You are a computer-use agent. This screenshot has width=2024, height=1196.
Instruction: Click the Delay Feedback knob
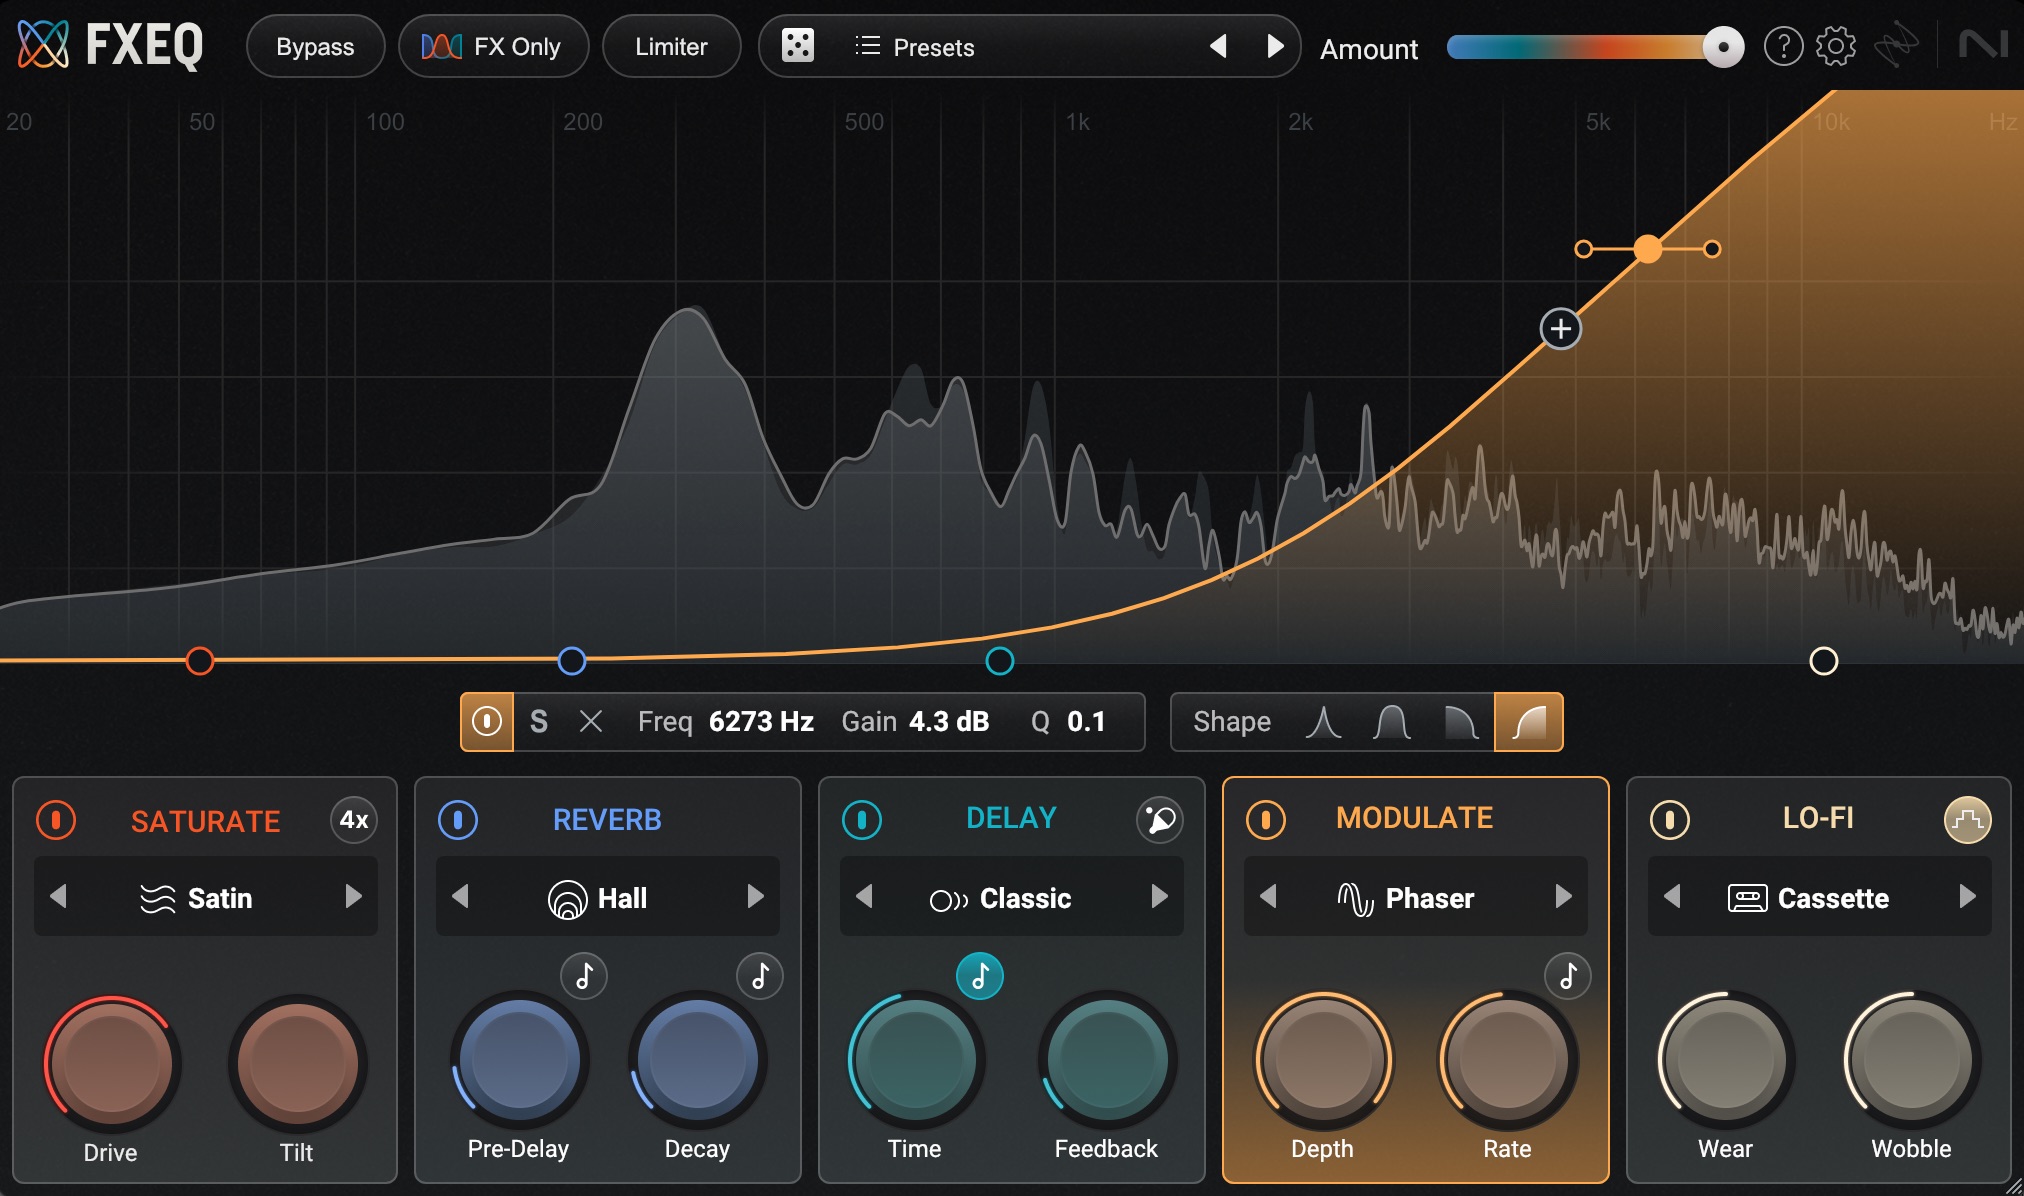click(x=1106, y=1060)
